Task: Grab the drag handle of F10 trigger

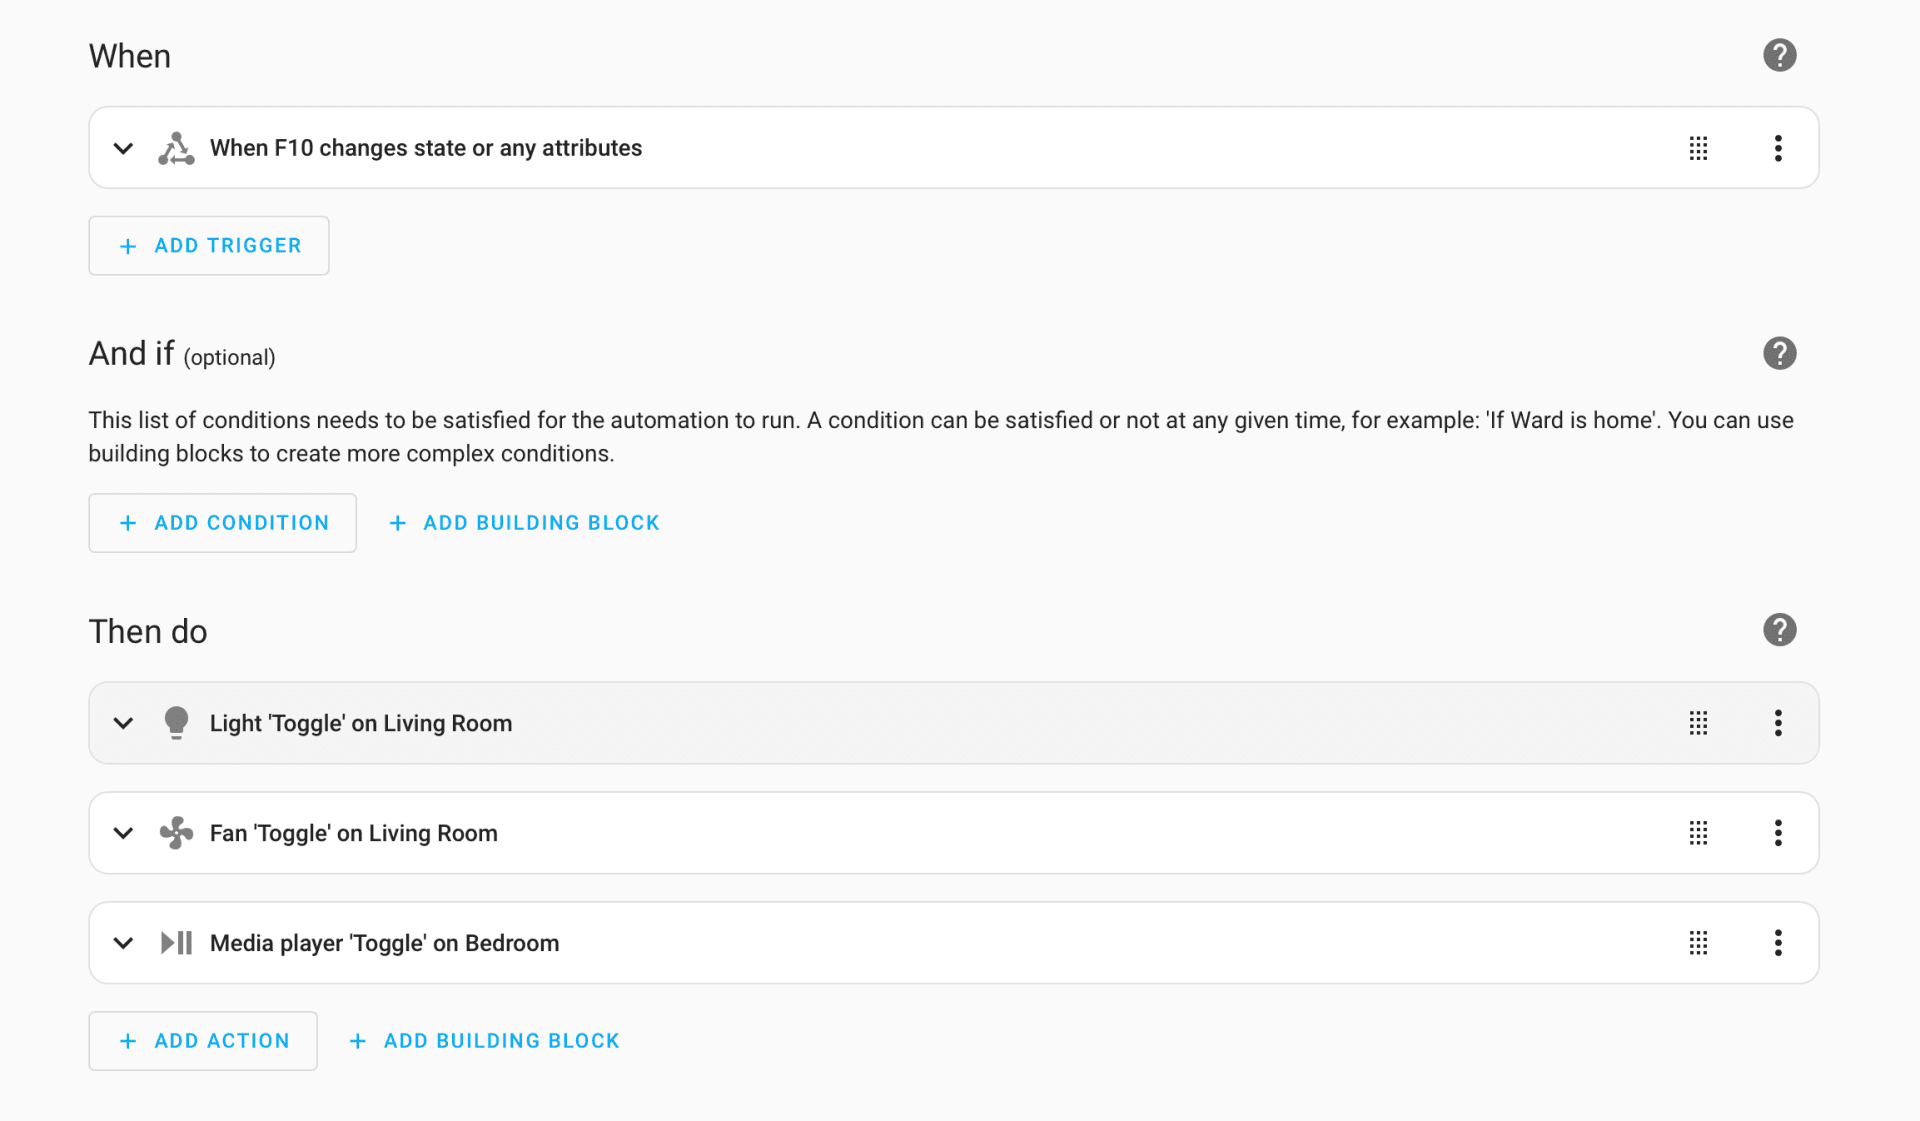Action: tap(1698, 148)
